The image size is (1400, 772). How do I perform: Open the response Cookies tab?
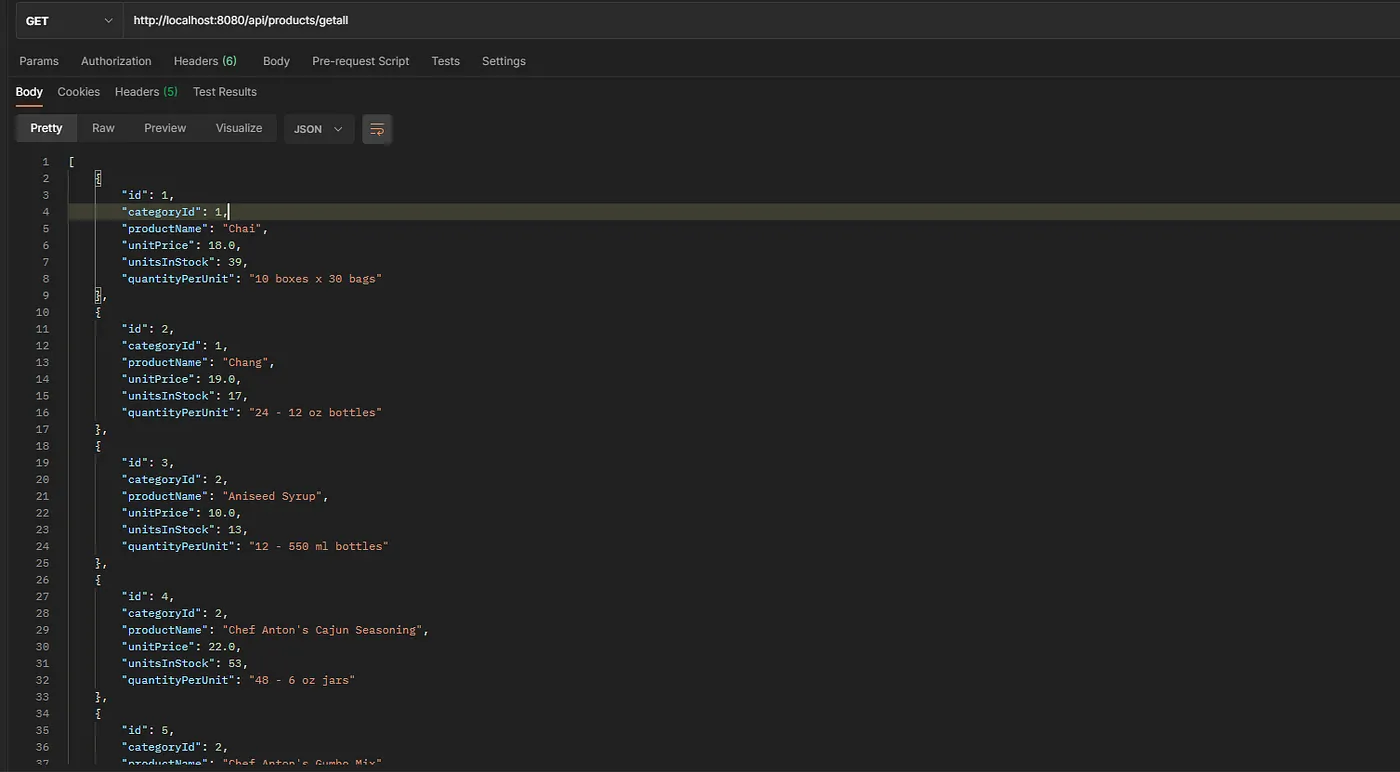pyautogui.click(x=78, y=92)
